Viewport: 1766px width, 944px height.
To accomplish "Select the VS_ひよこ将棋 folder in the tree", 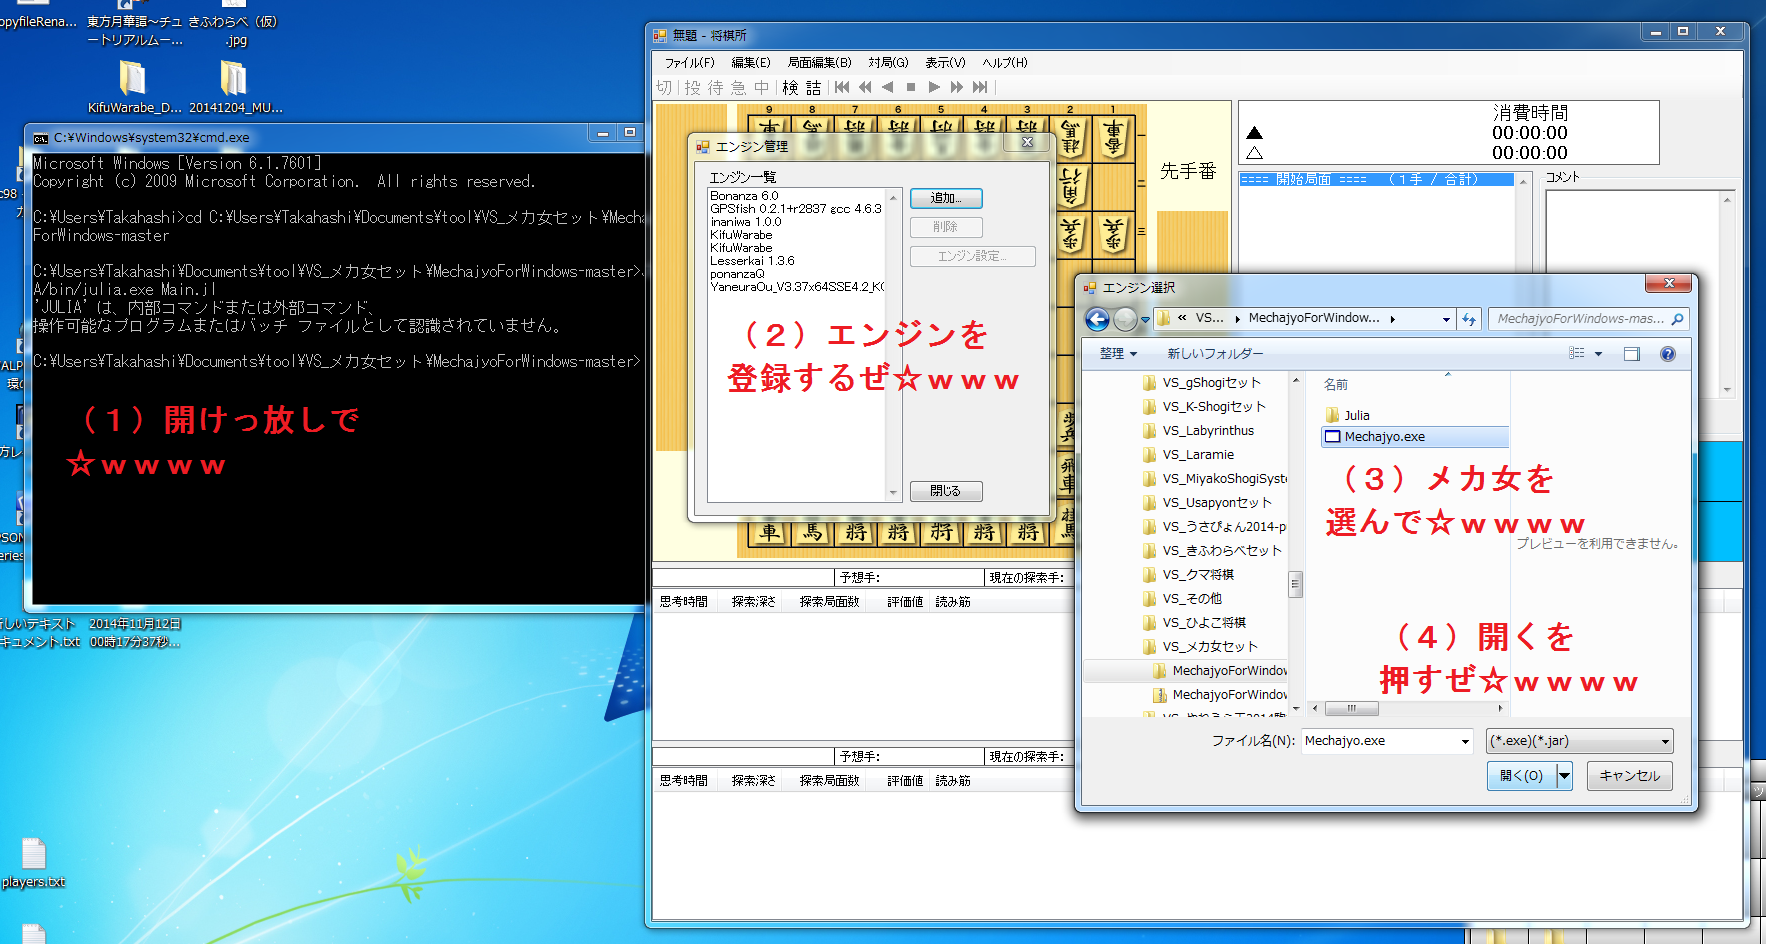I will [x=1194, y=623].
